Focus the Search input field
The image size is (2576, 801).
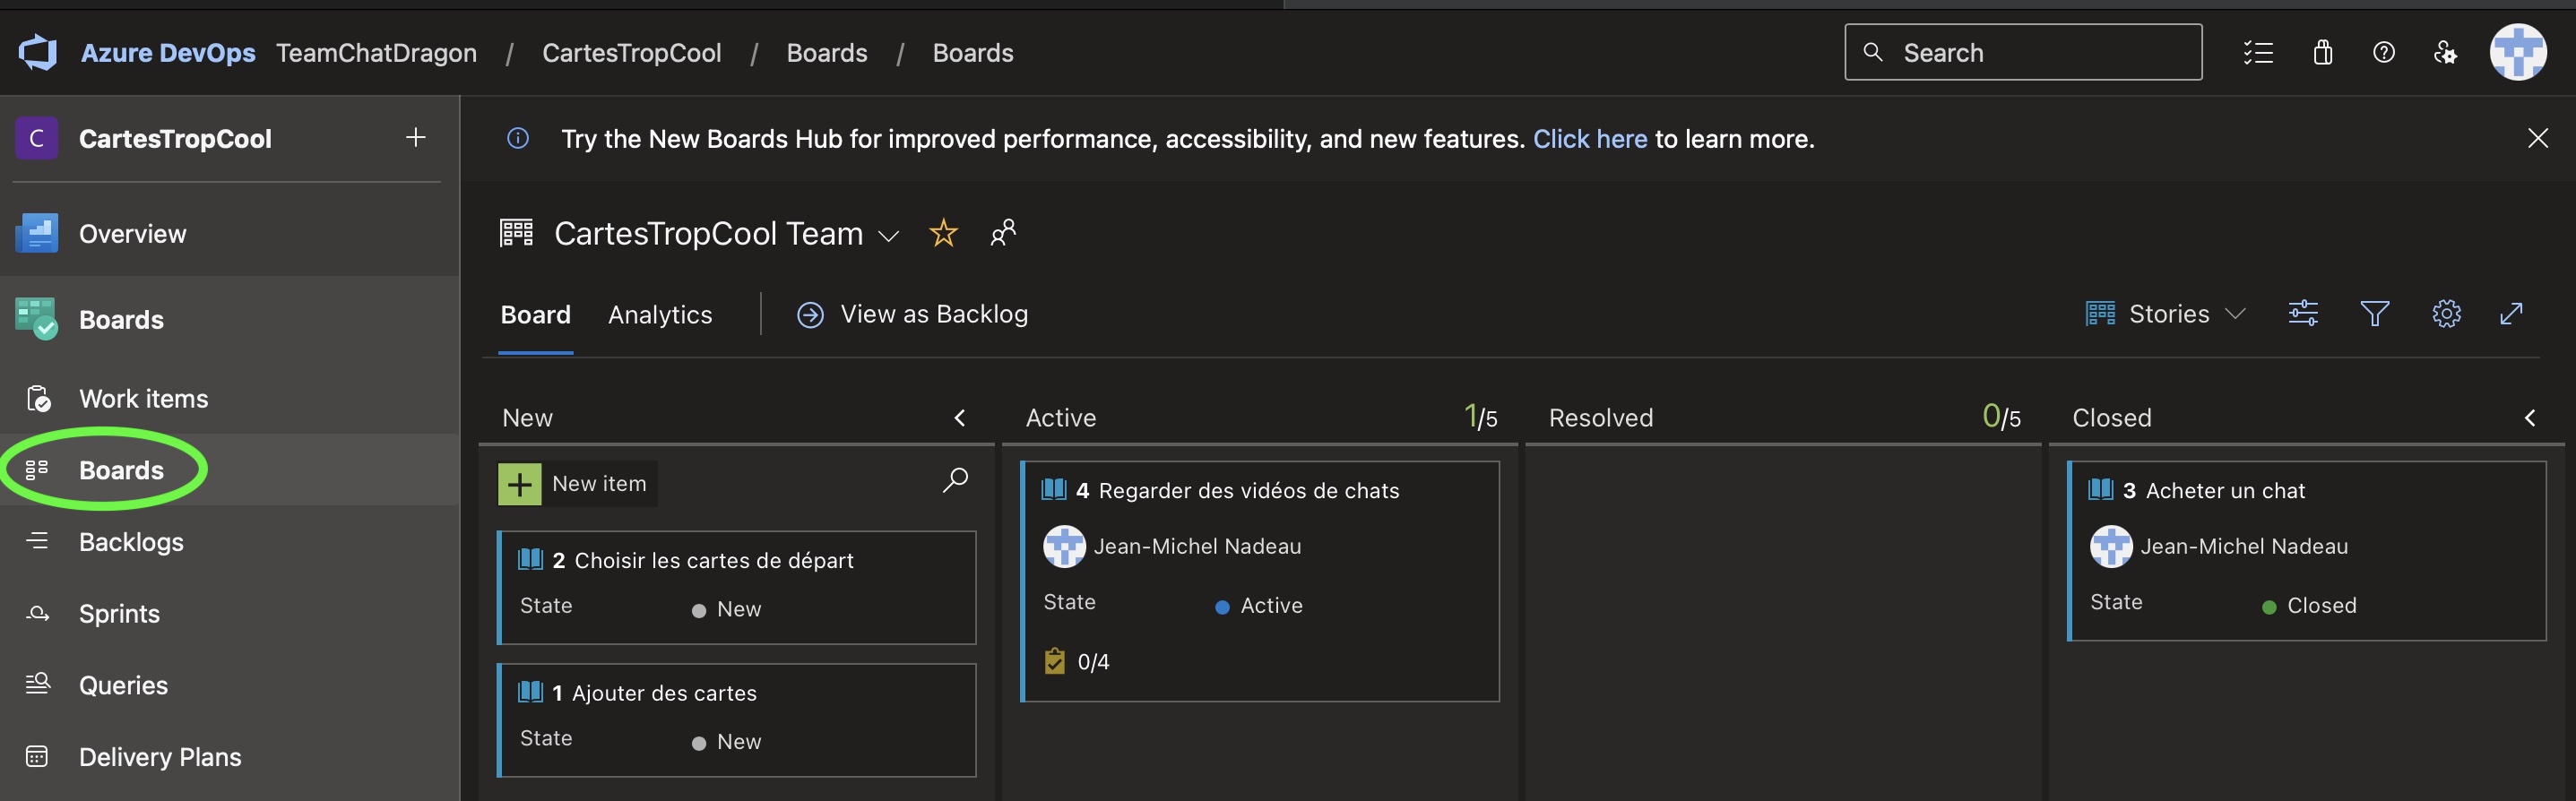click(x=2023, y=52)
